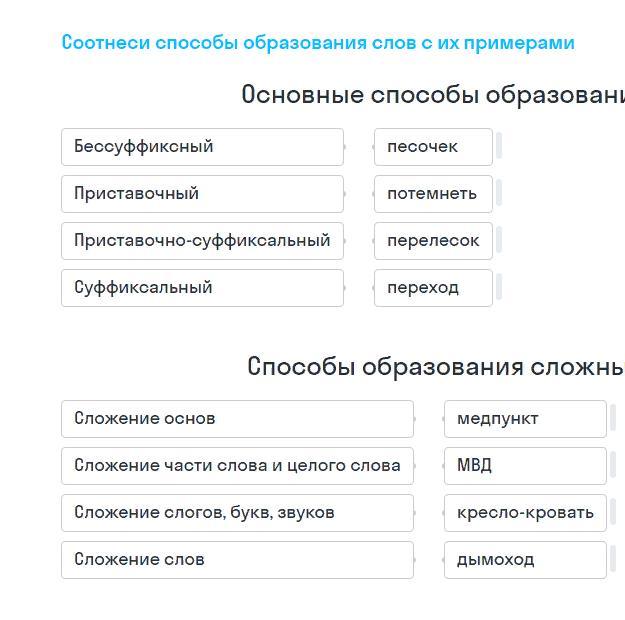Pick the word card 'медпункт'
Screen dimensions: 625x620
(525, 419)
